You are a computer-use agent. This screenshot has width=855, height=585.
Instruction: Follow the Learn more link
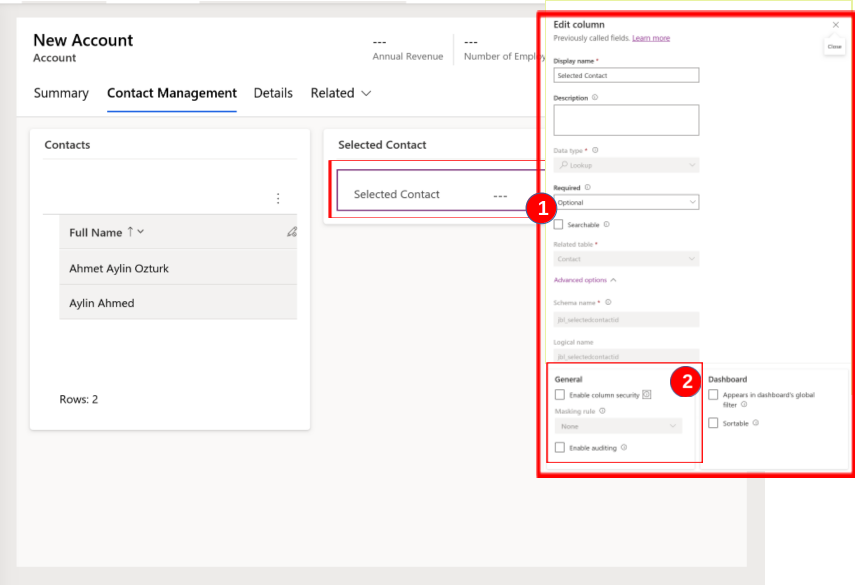pyautogui.click(x=651, y=37)
